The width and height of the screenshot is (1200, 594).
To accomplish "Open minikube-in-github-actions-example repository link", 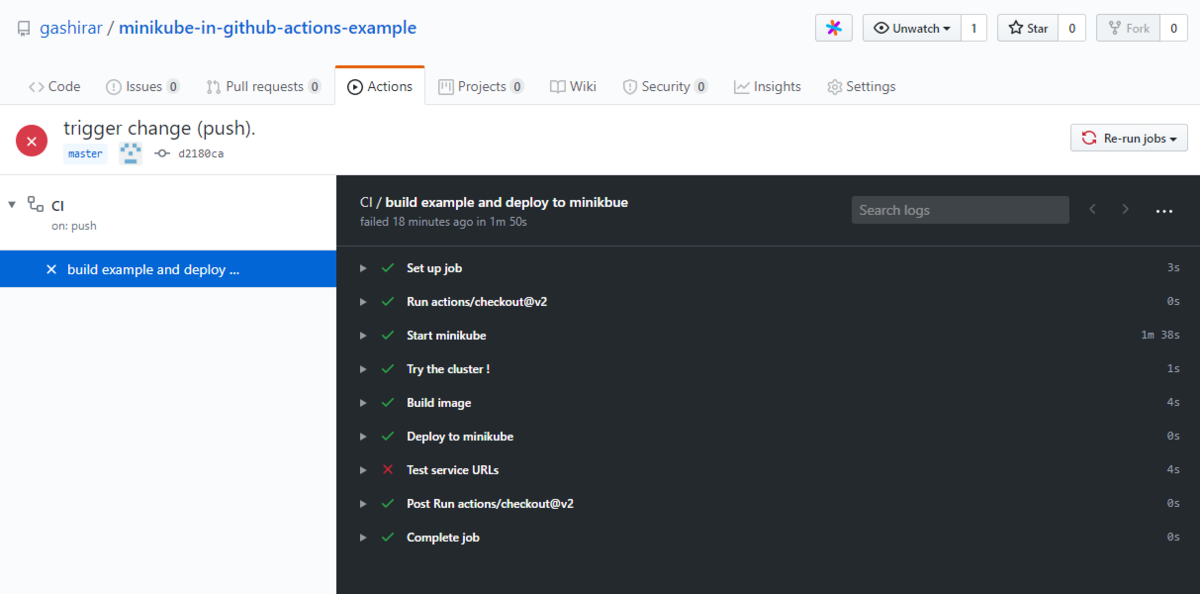I will click(x=268, y=28).
